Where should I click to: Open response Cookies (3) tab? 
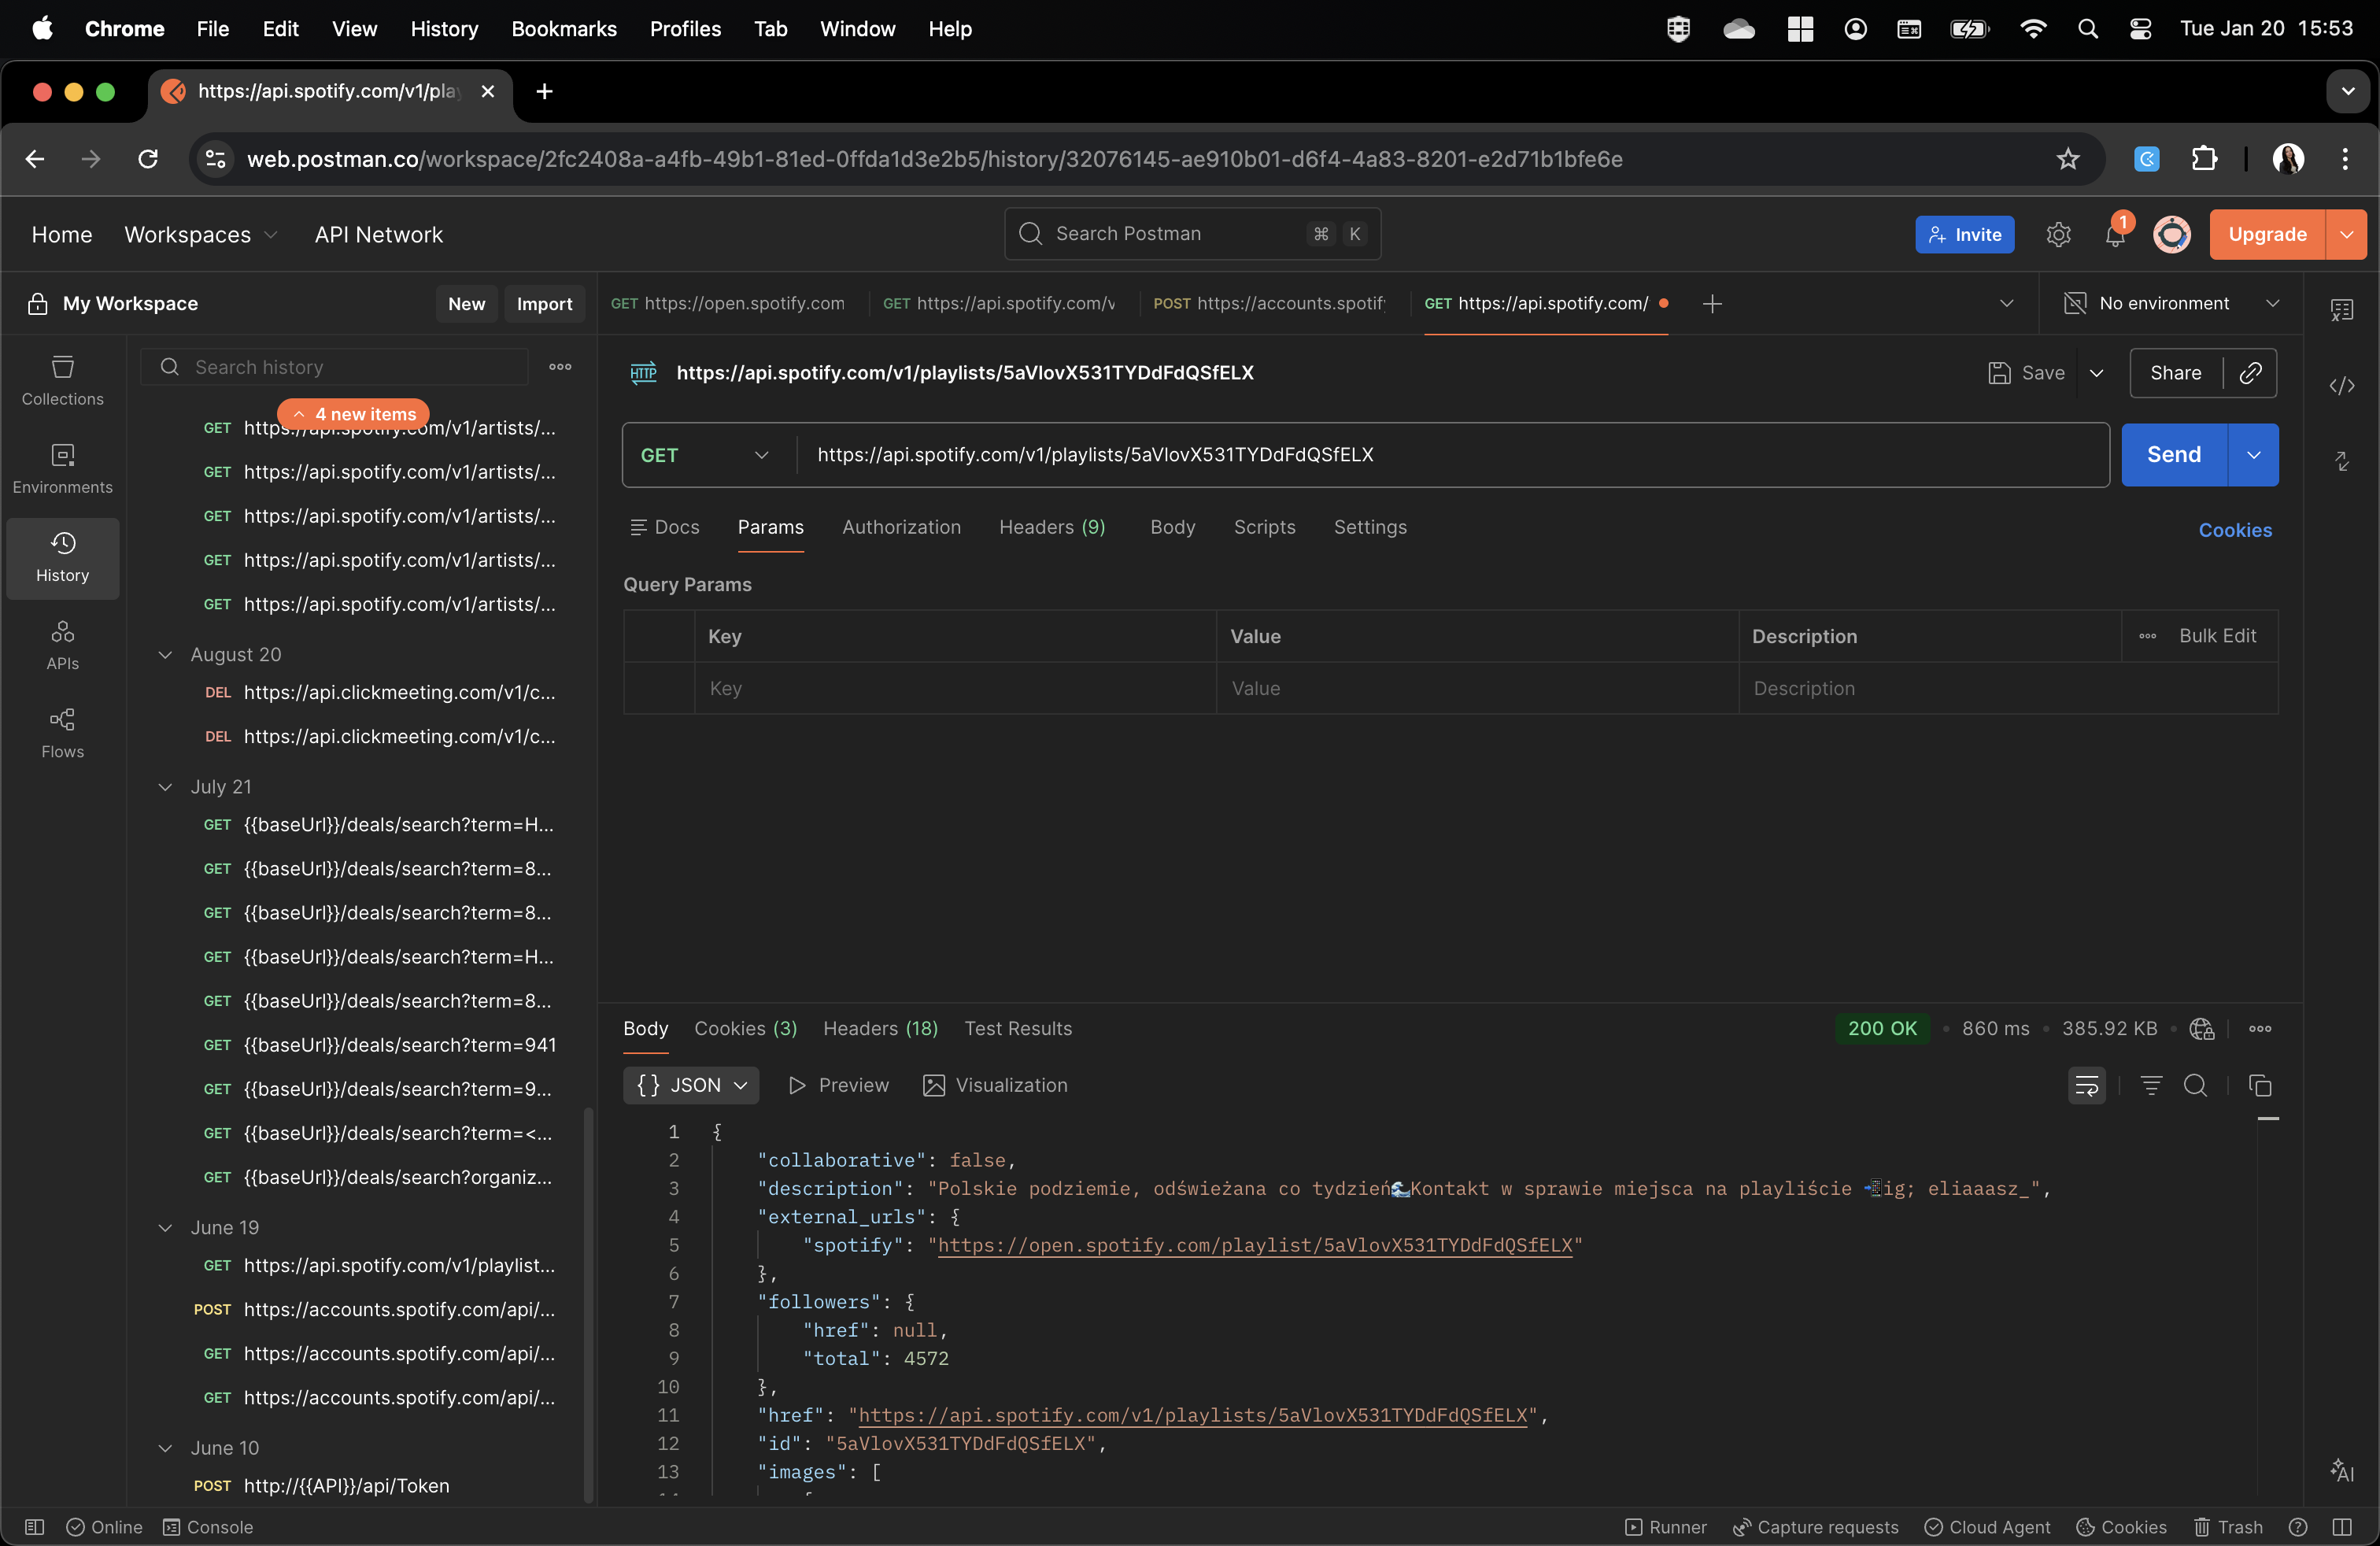tap(745, 1028)
